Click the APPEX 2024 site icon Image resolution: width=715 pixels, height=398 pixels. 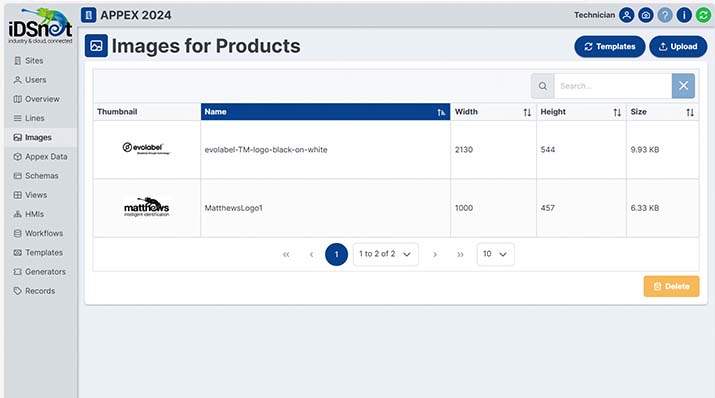[x=88, y=15]
